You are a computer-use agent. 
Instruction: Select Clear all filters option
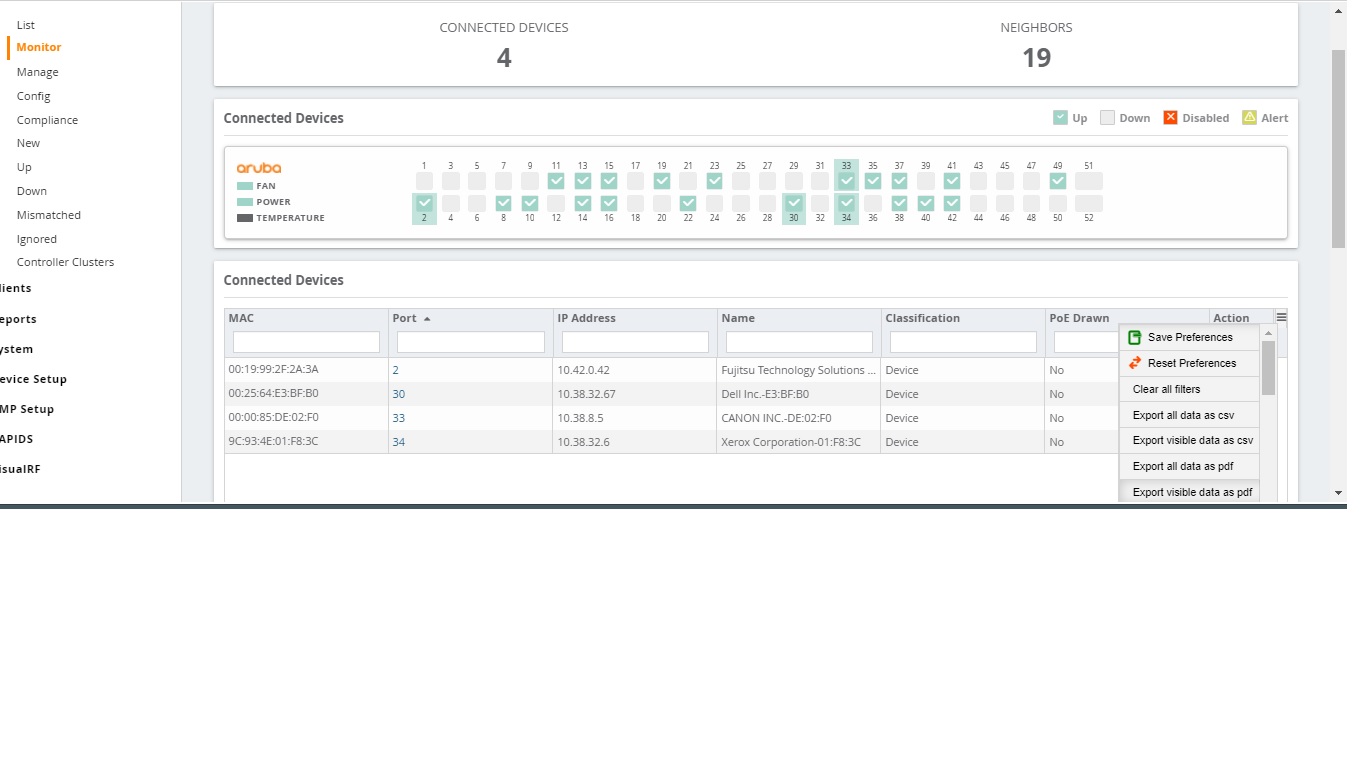(1189, 389)
